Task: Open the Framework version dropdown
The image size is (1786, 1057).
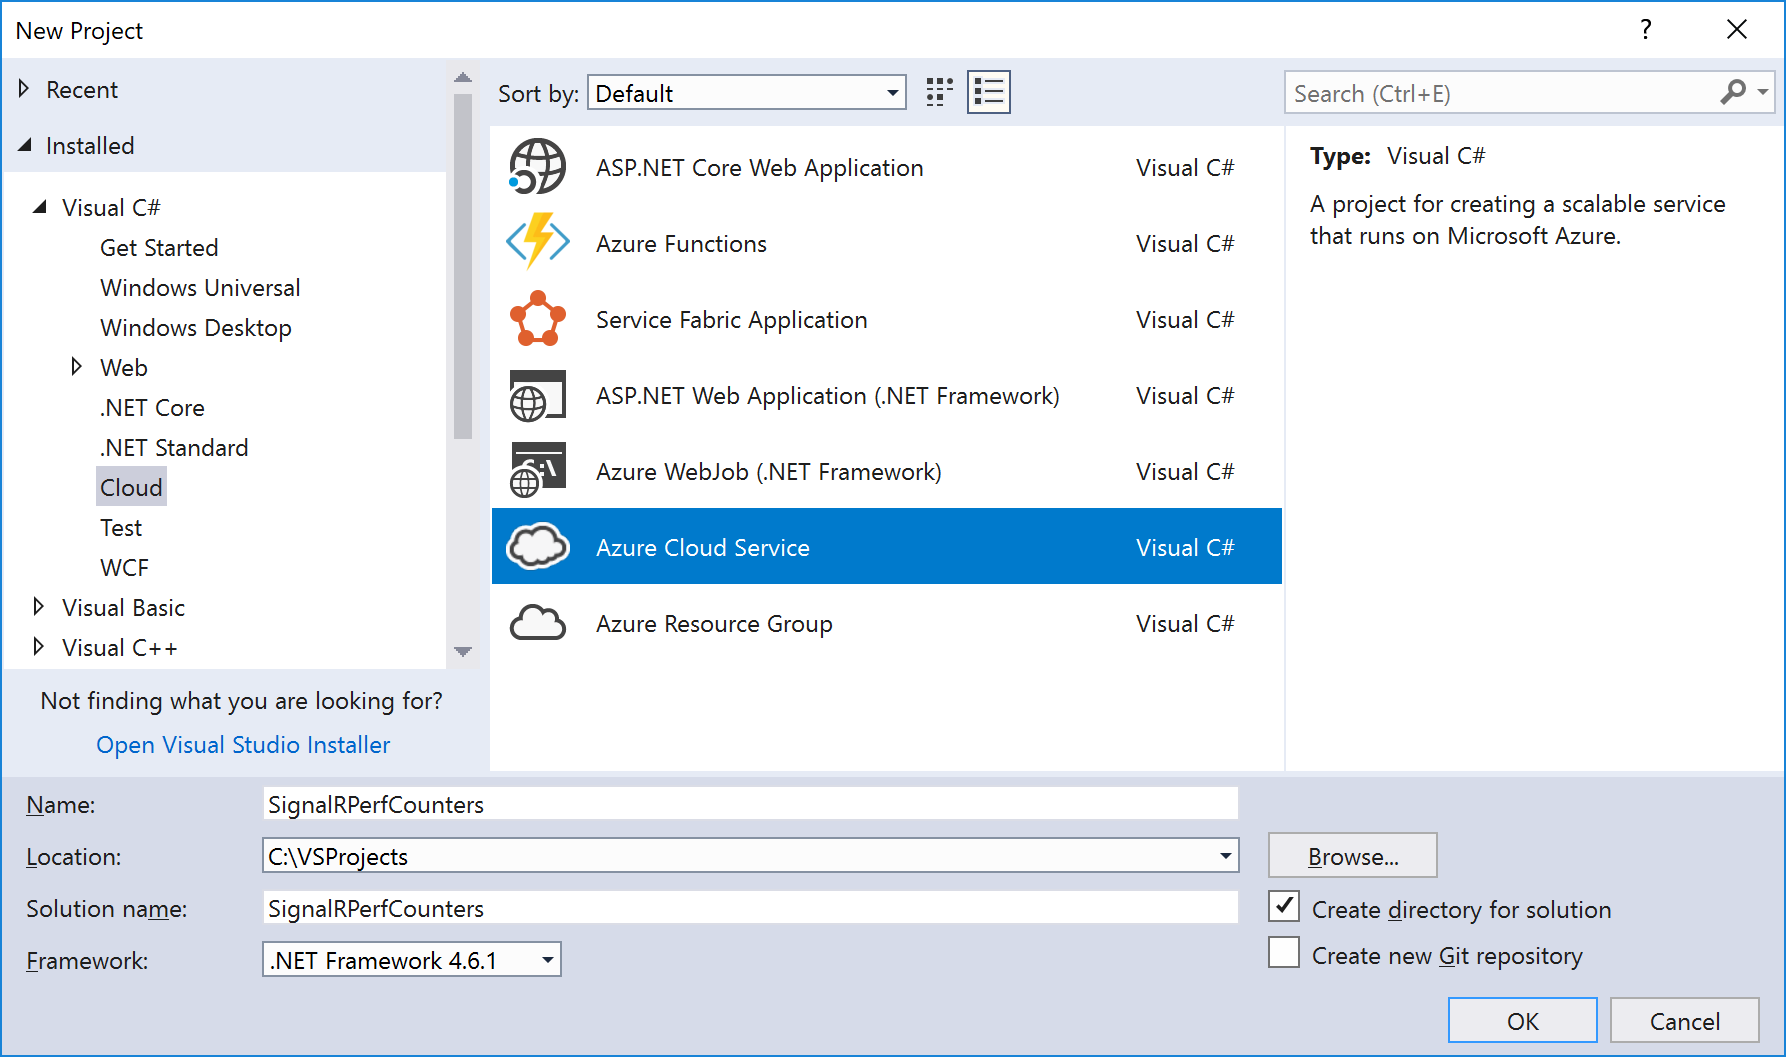Action: tap(546, 959)
